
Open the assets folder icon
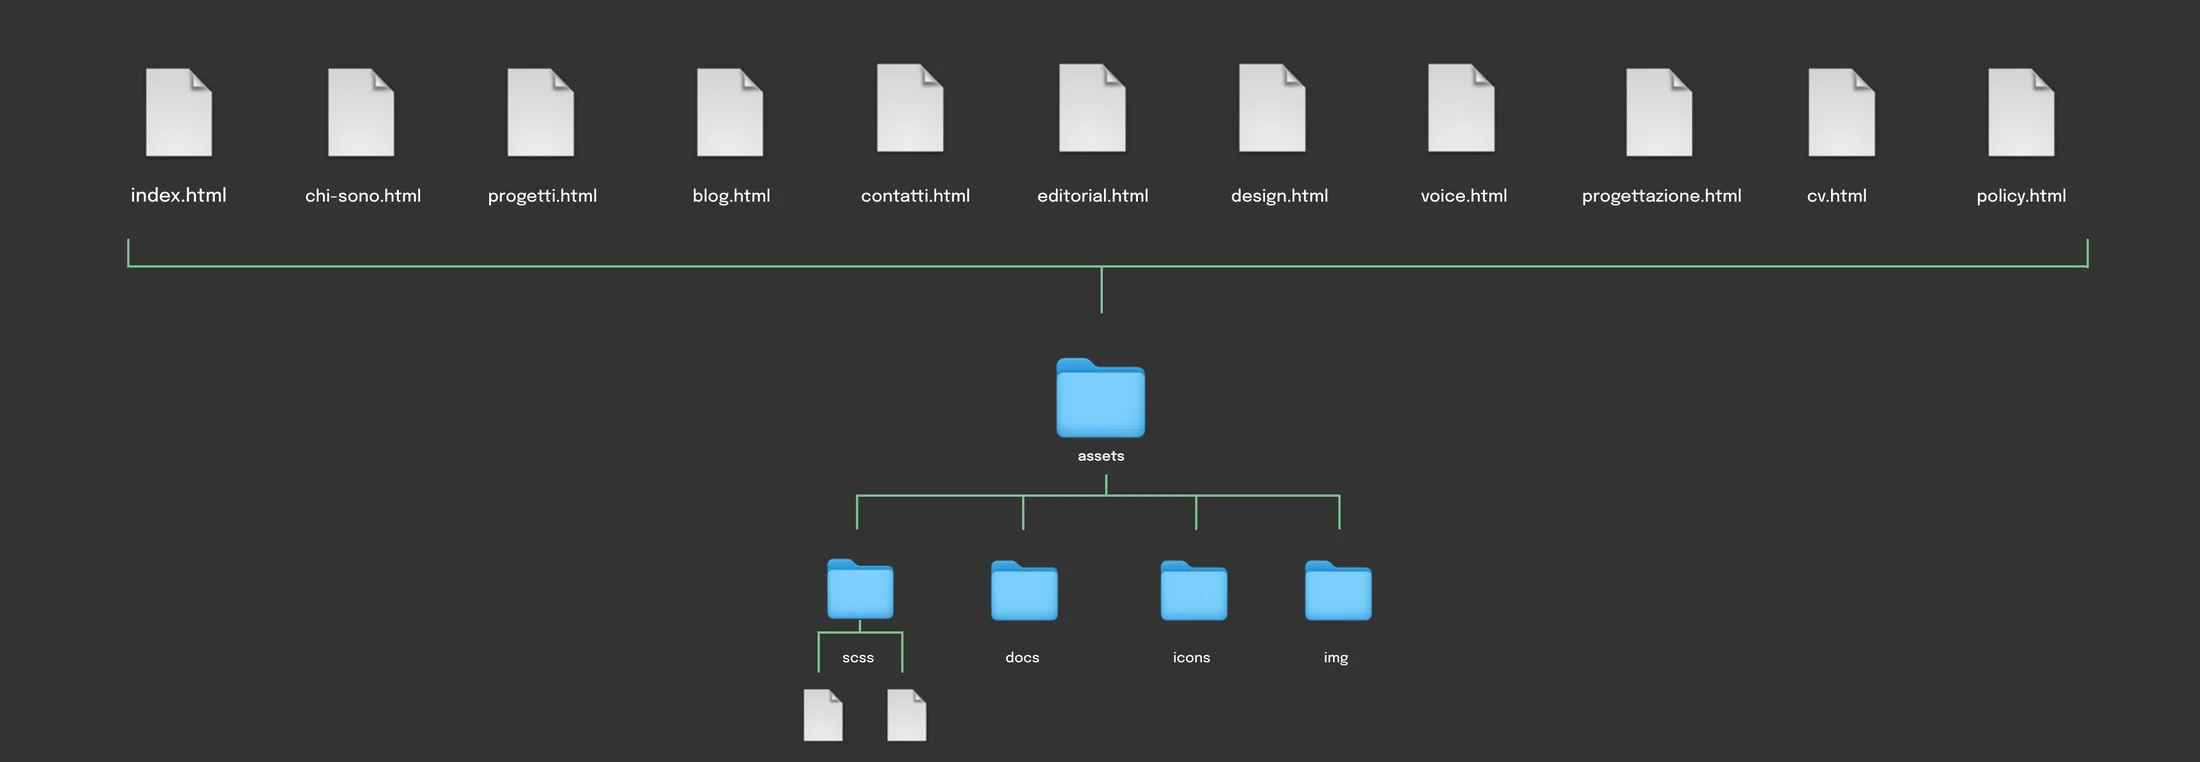pos(1101,398)
